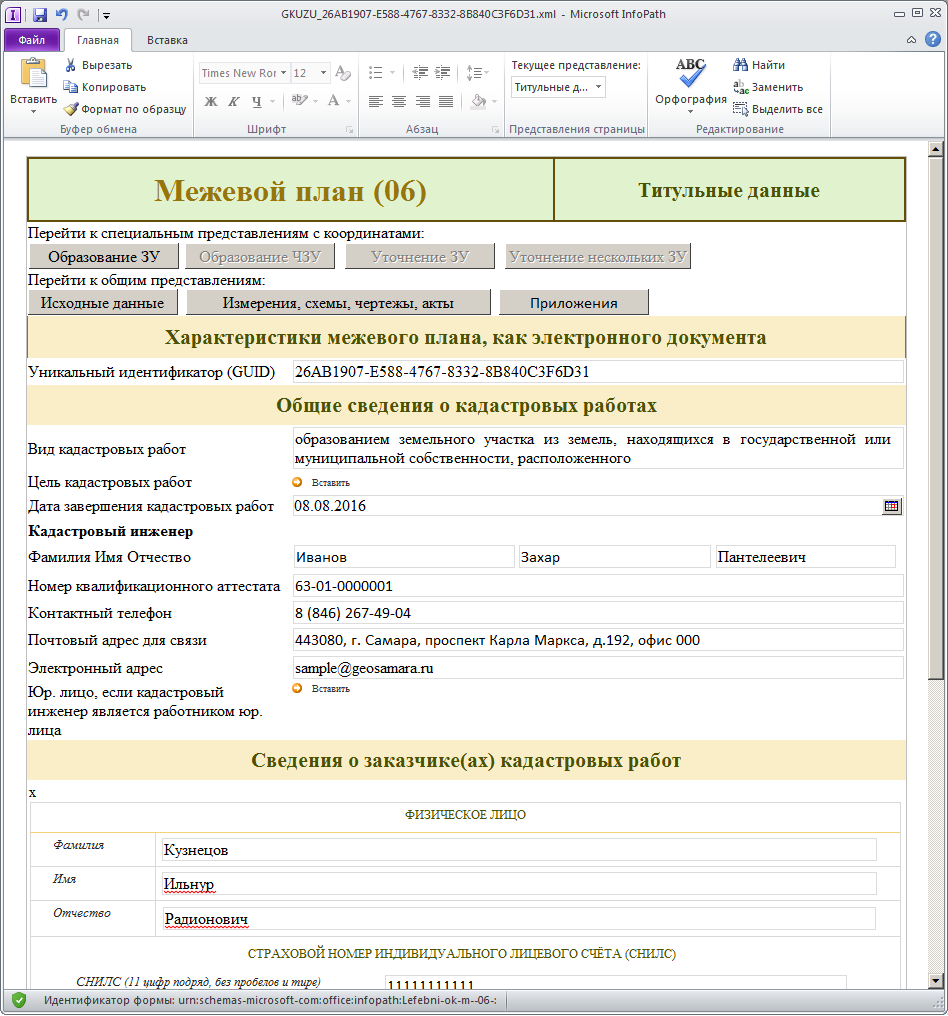Click the font color A icon

coord(333,100)
